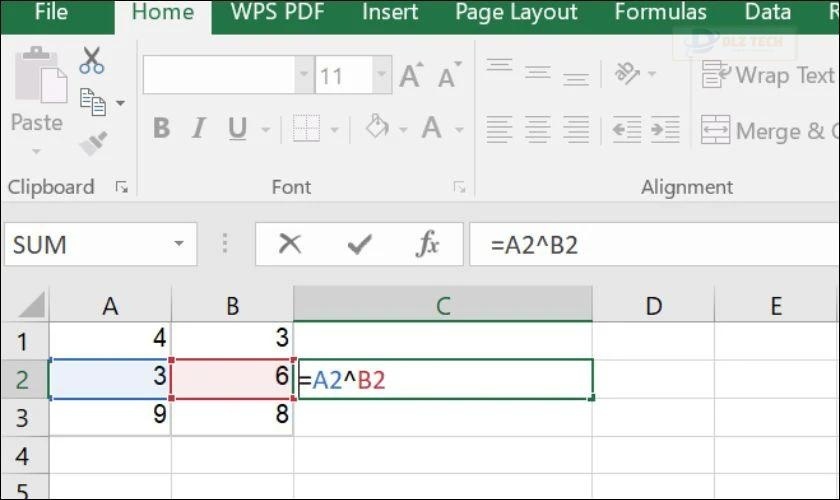Toggle Italic formatting
The image size is (840, 500).
pos(198,129)
